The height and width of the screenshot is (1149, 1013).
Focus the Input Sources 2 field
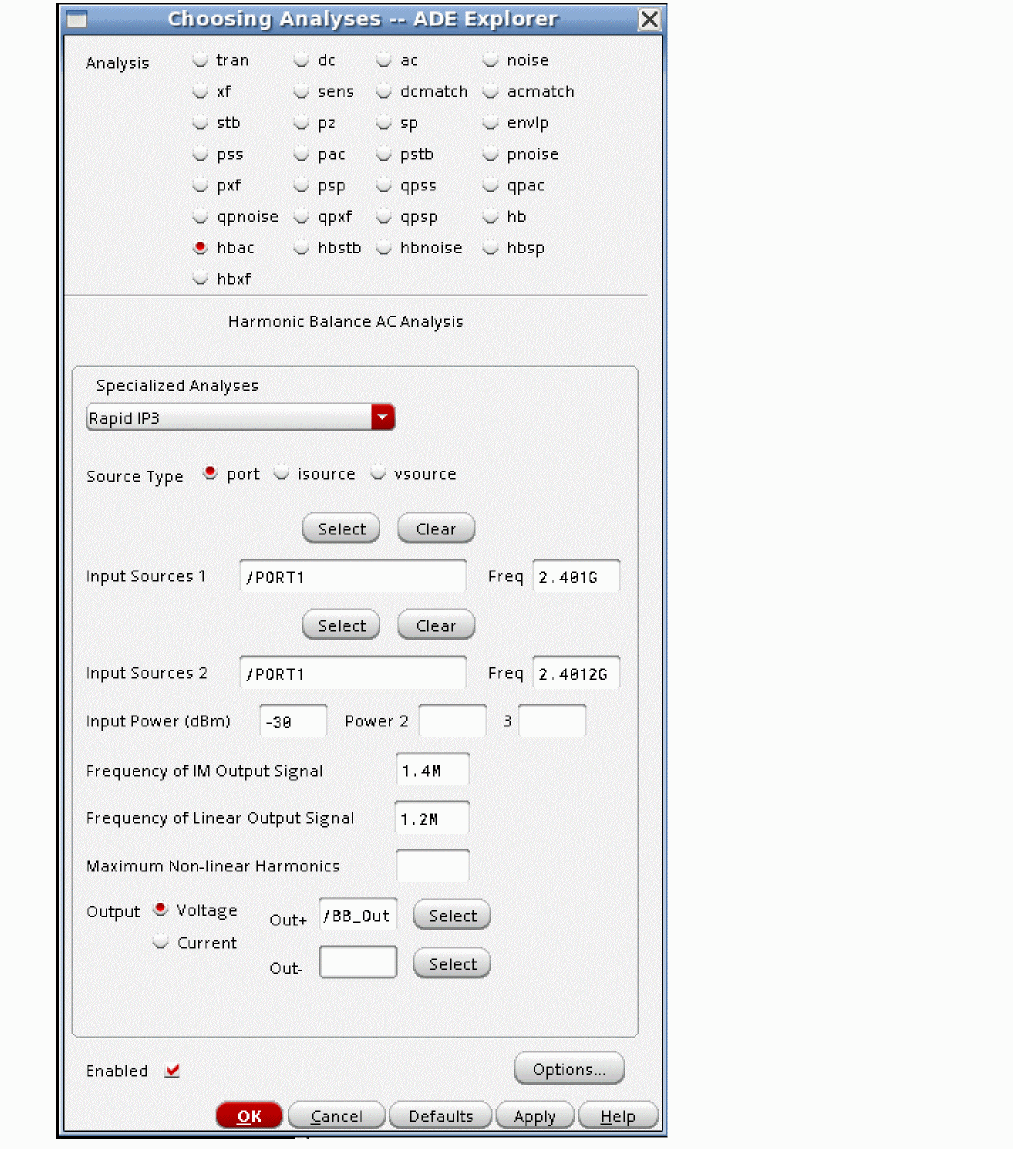(x=353, y=673)
